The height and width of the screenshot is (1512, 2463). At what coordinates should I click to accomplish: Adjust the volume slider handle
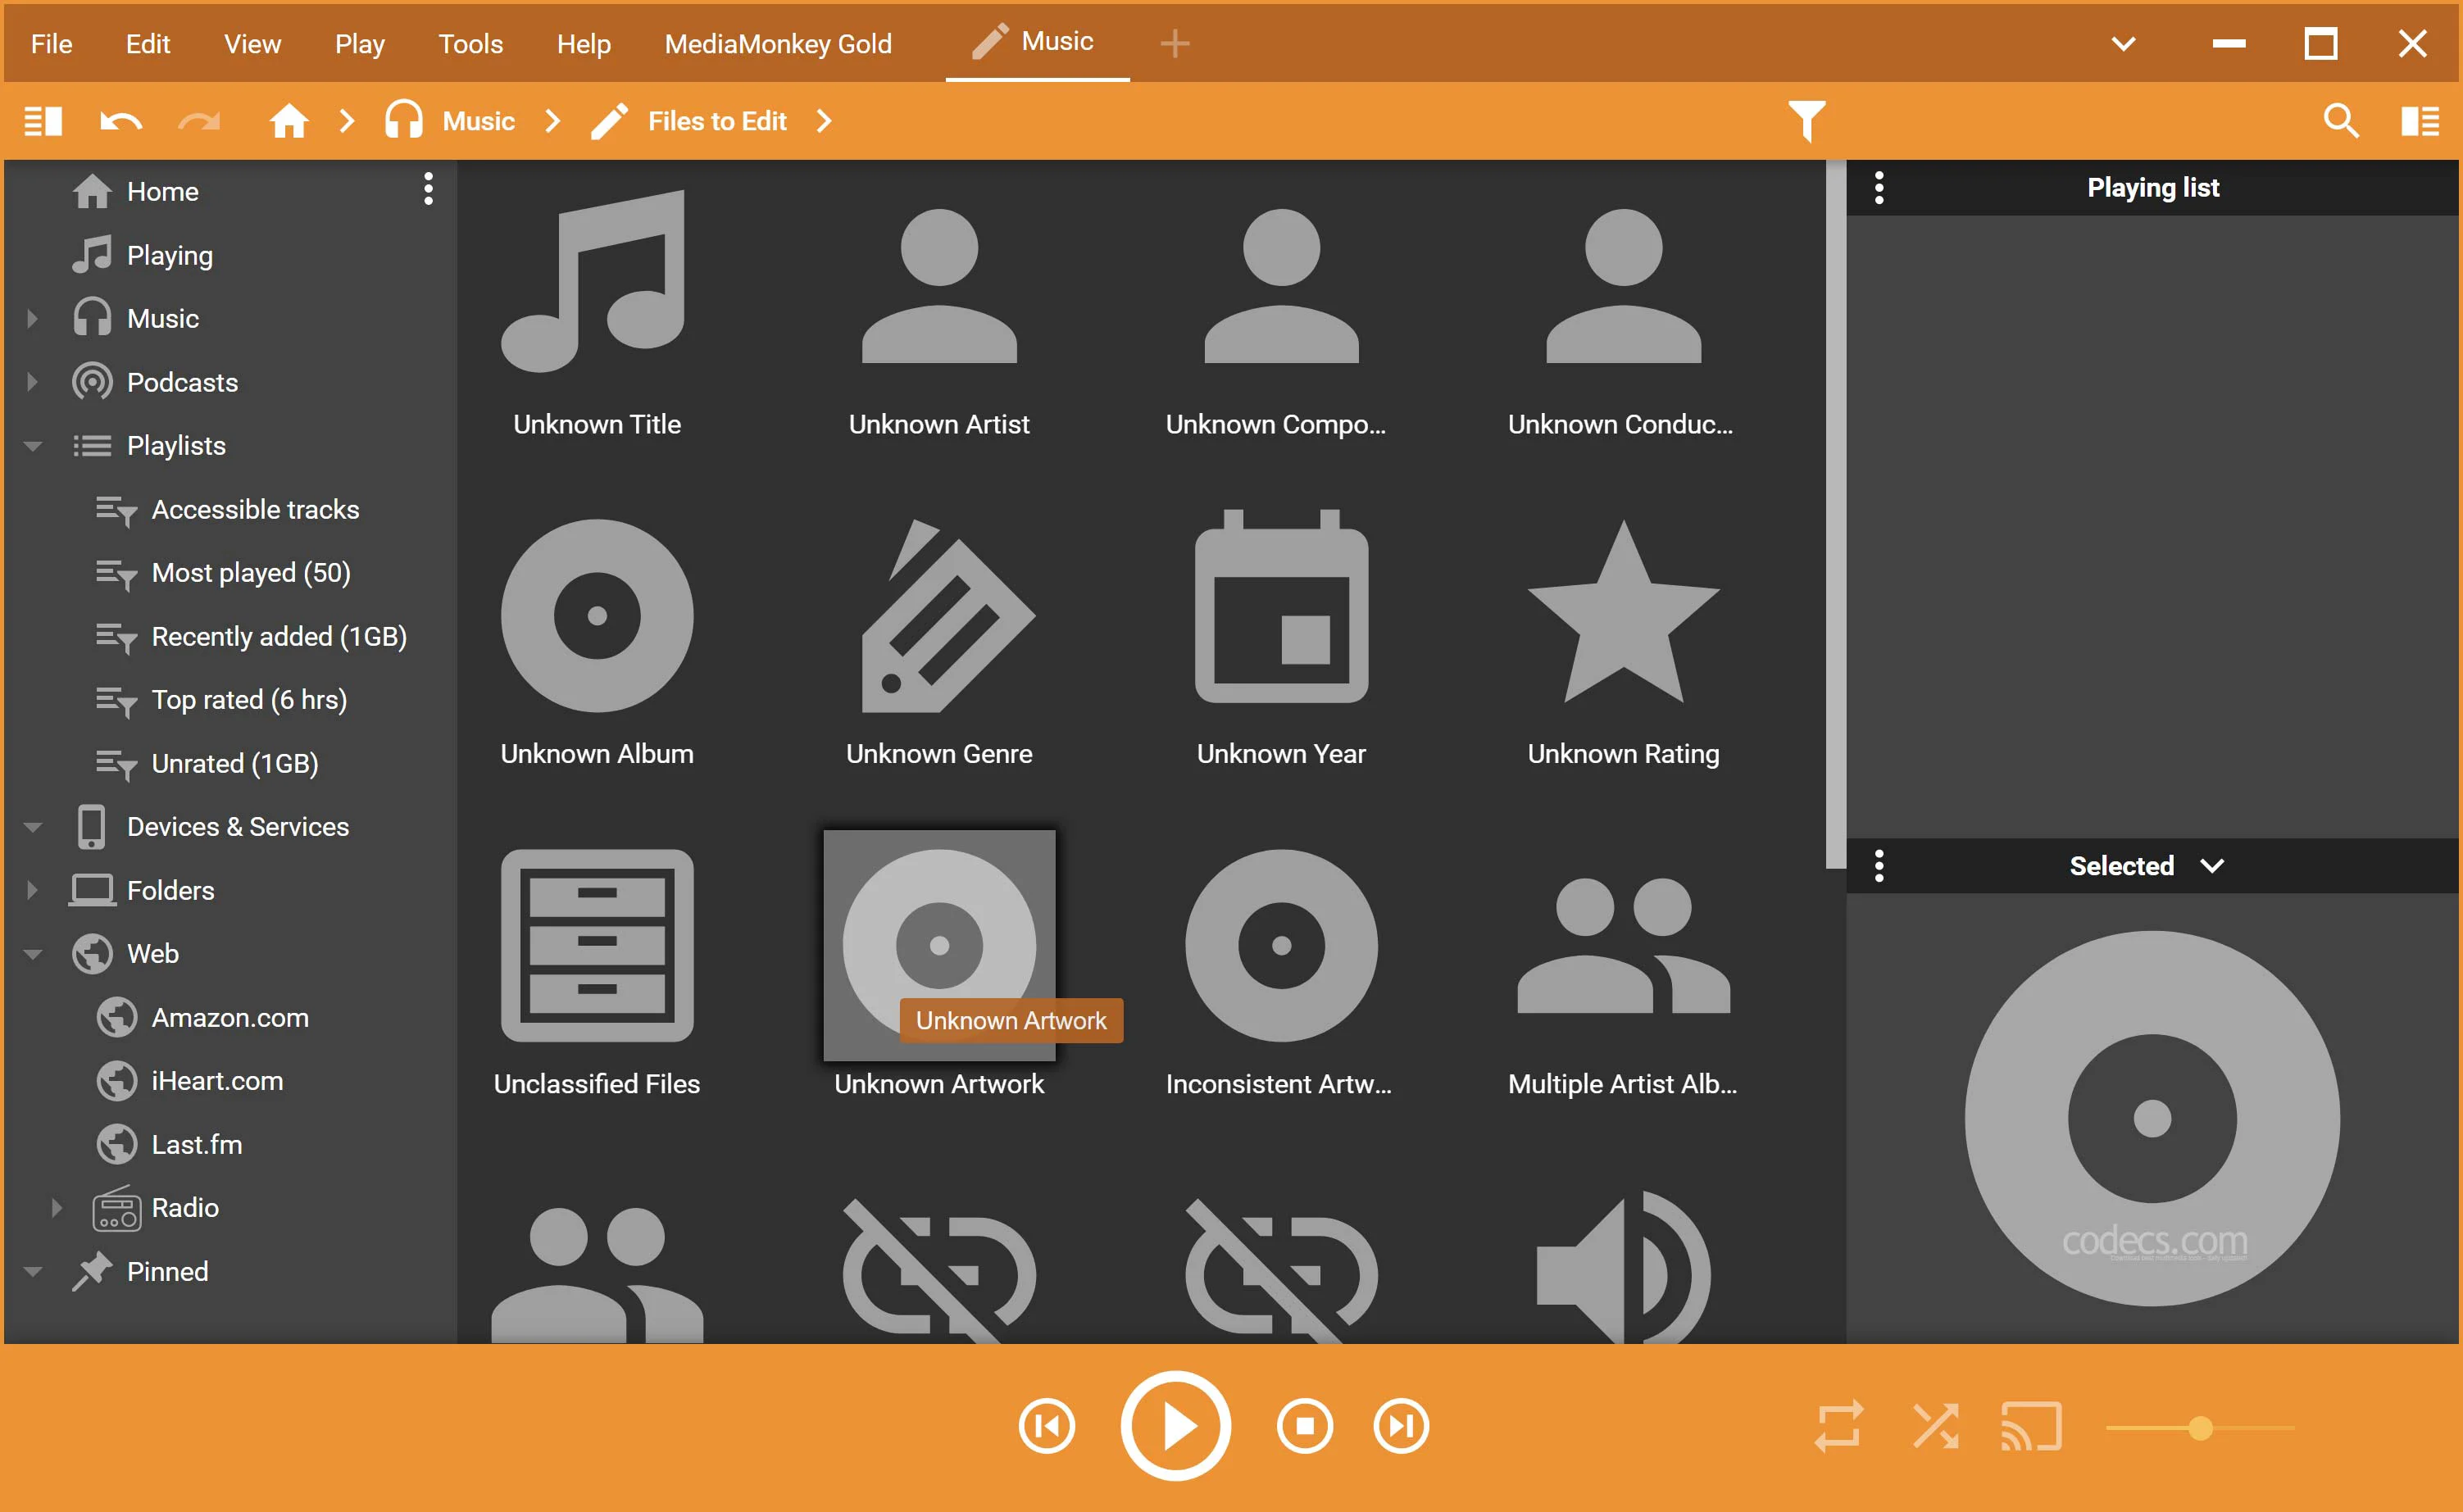click(2199, 1427)
